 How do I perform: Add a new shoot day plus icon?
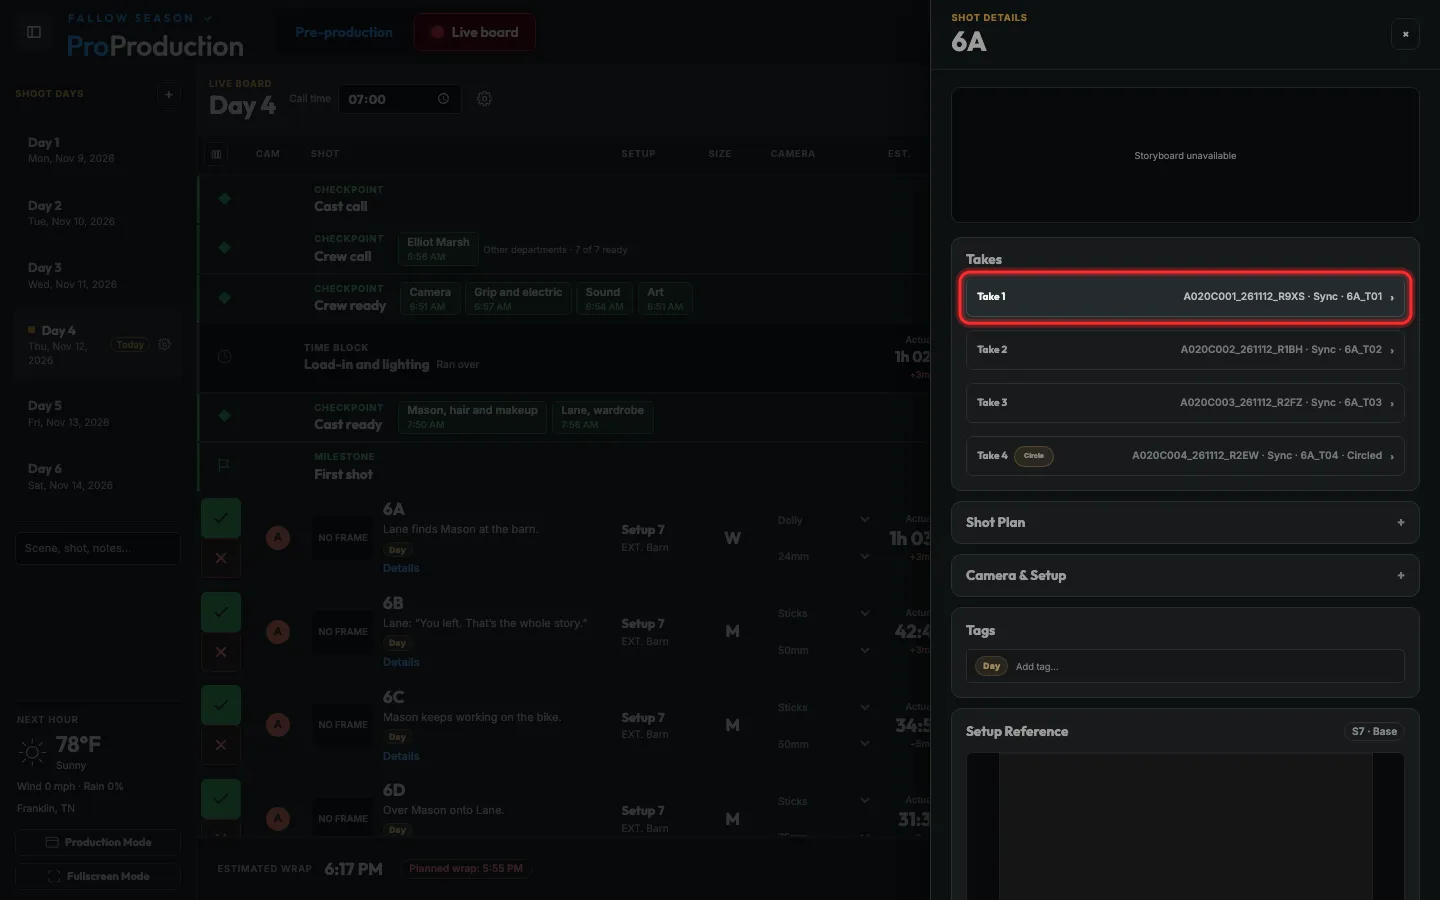tap(168, 94)
